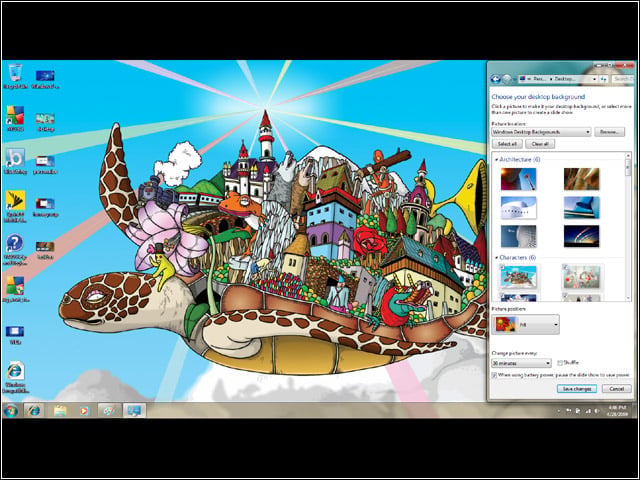Select the brown wavy Architecture wallpaper
The width and height of the screenshot is (640, 480).
point(581,179)
